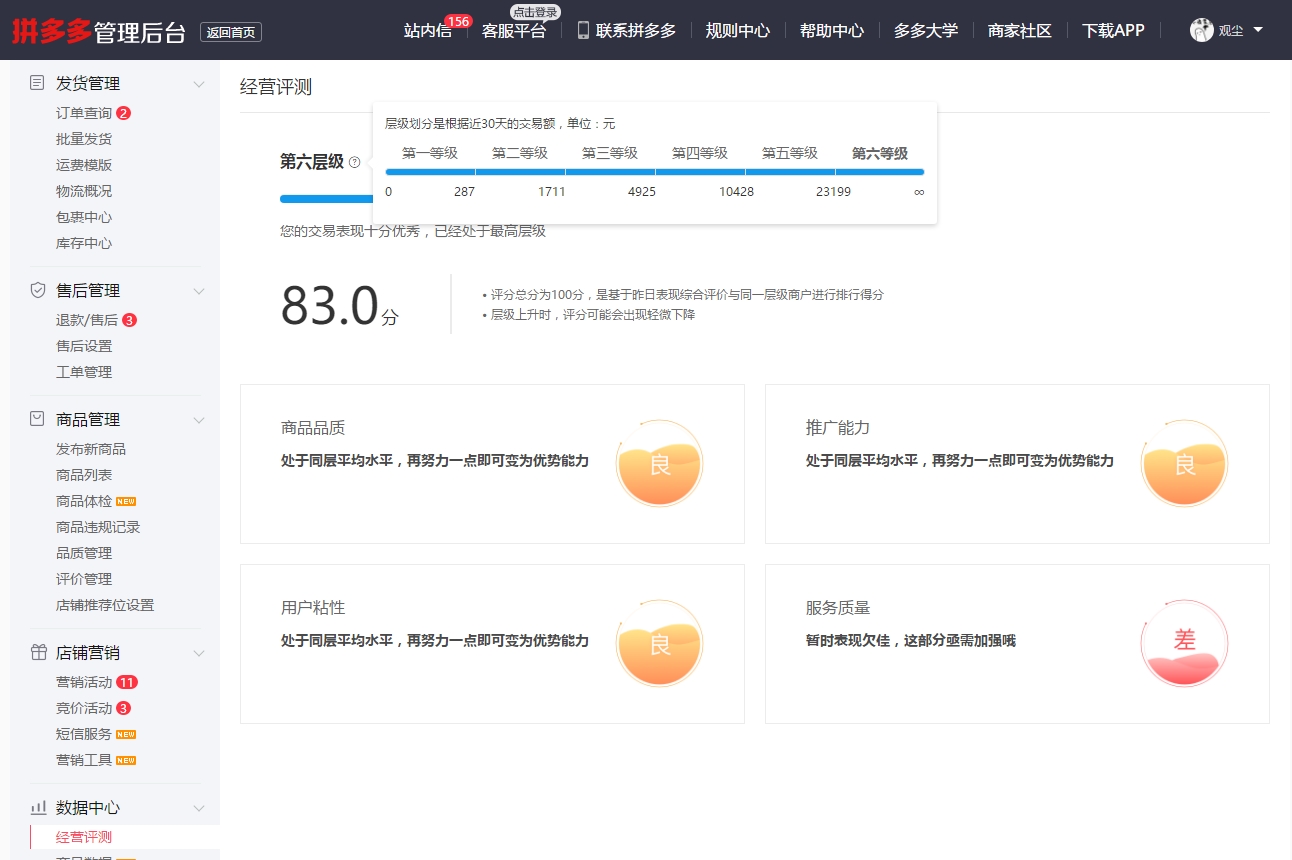
Task: Open 规则中心 in top navigation
Action: pyautogui.click(x=738, y=31)
